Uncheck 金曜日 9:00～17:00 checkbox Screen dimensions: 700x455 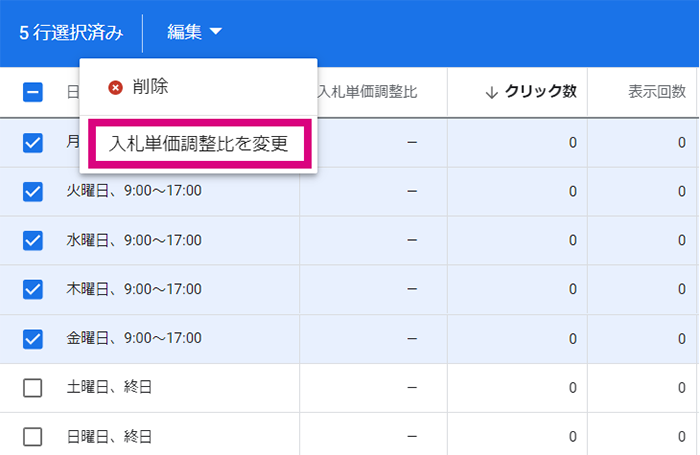[33, 339]
